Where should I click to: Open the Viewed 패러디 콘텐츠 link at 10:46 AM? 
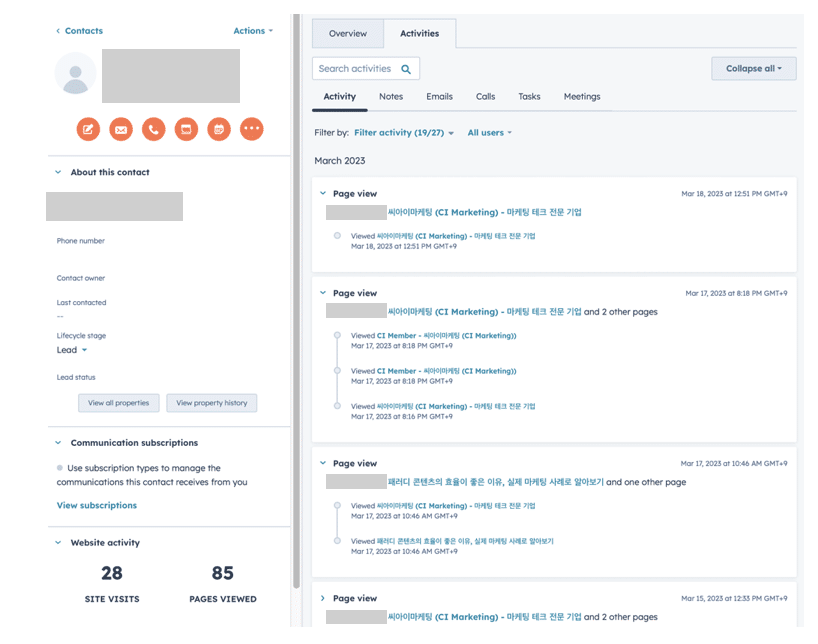[x=465, y=541]
